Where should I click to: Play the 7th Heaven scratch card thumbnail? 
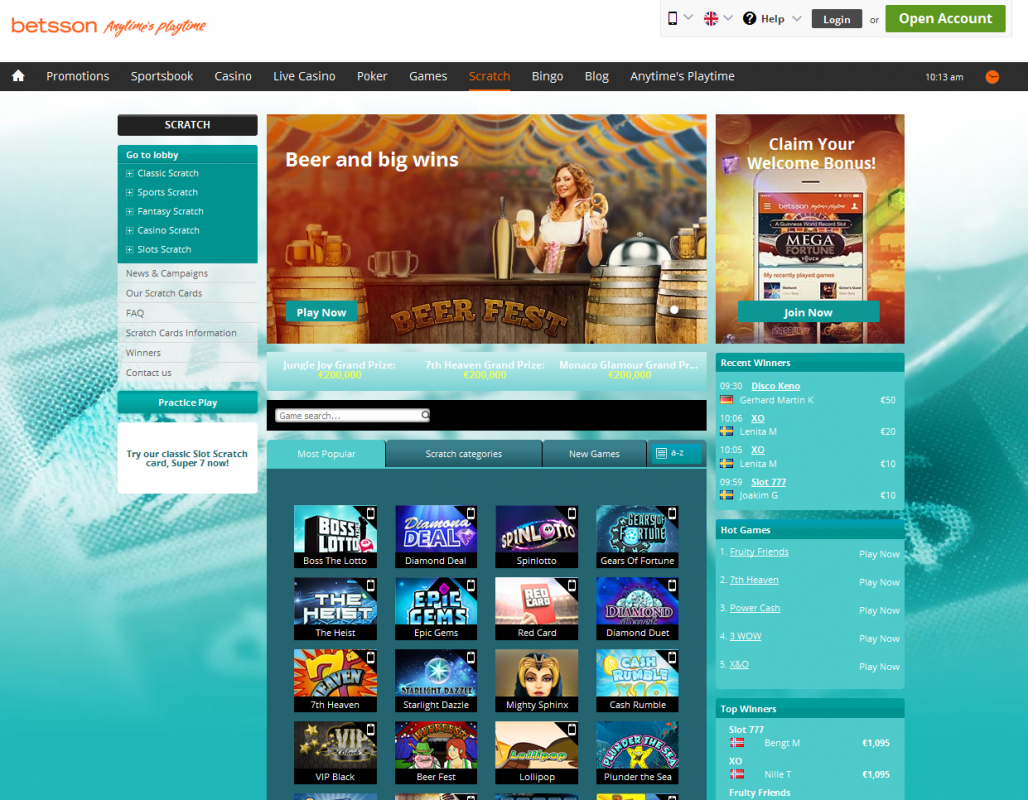pyautogui.click(x=335, y=681)
